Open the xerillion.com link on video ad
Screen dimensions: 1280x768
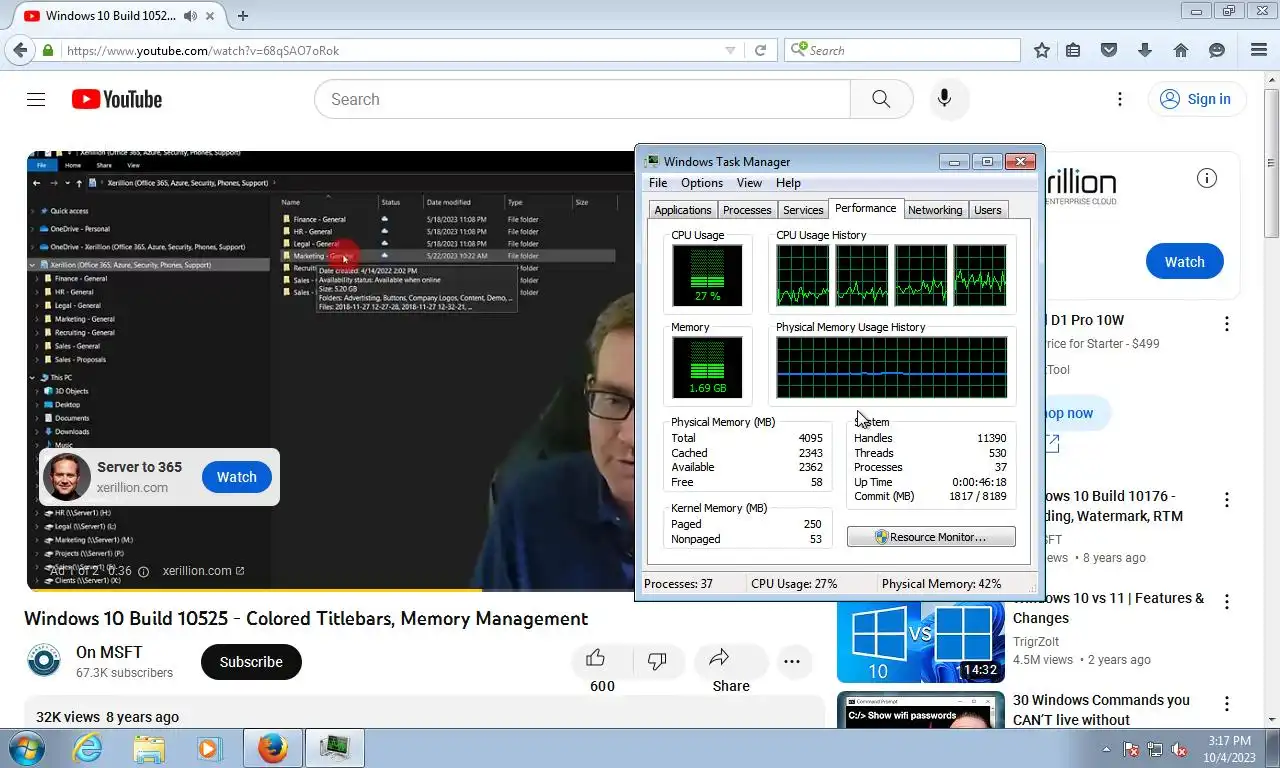203,571
